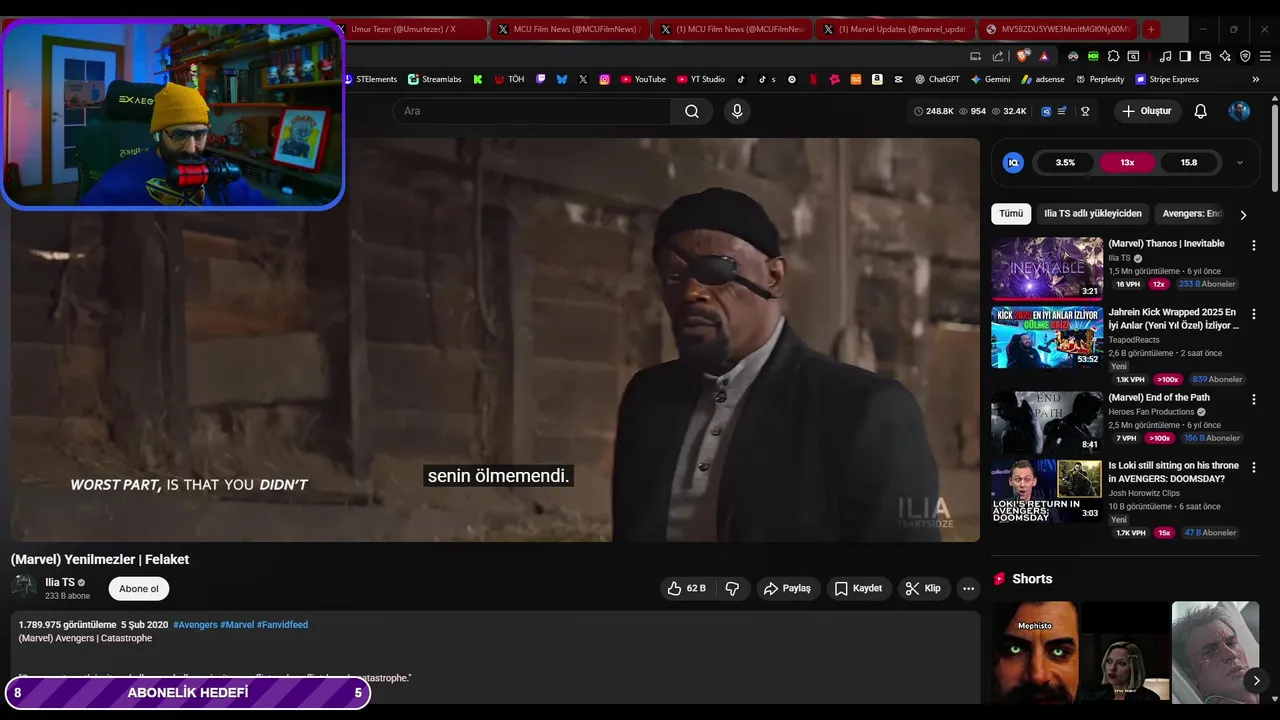
Task: Click the search magnifier button
Action: [692, 111]
